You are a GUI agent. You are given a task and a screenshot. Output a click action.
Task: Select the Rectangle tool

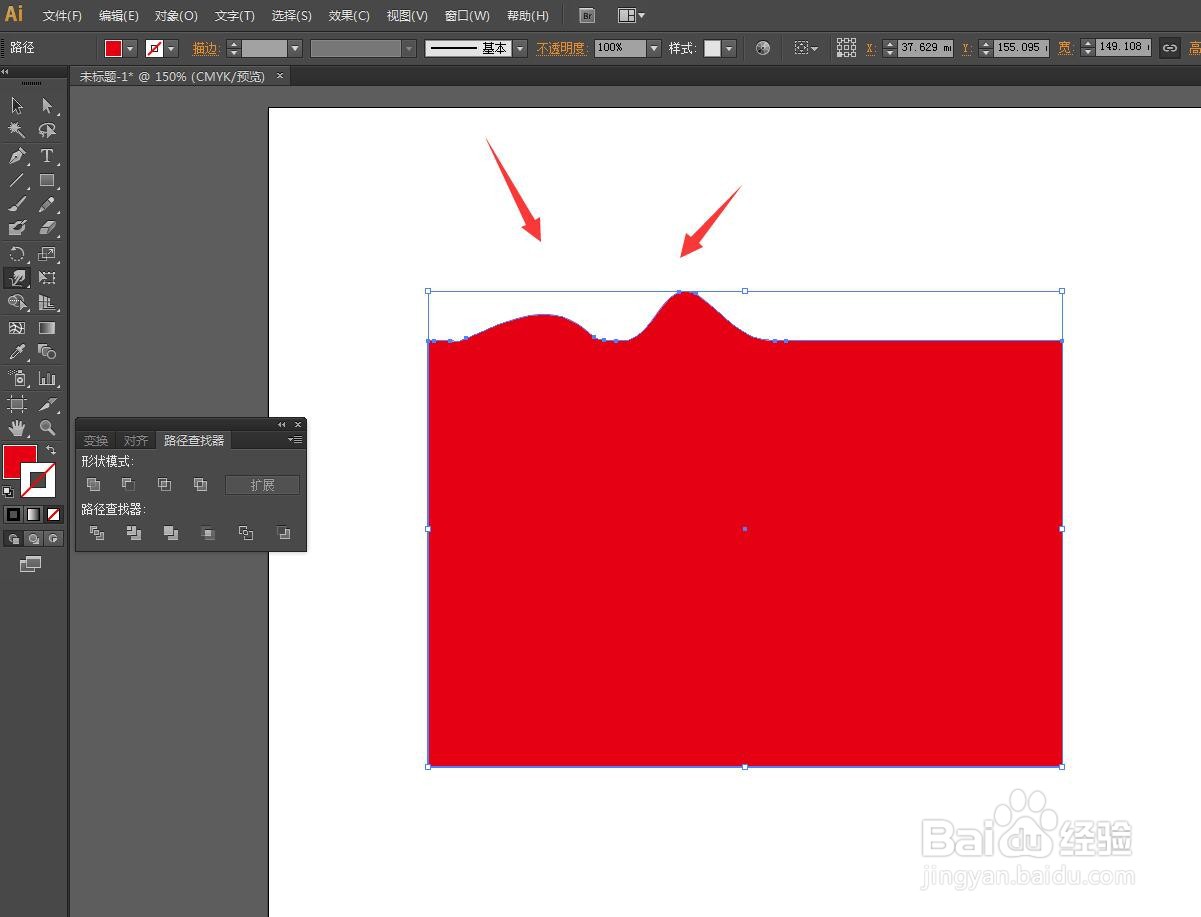47,180
